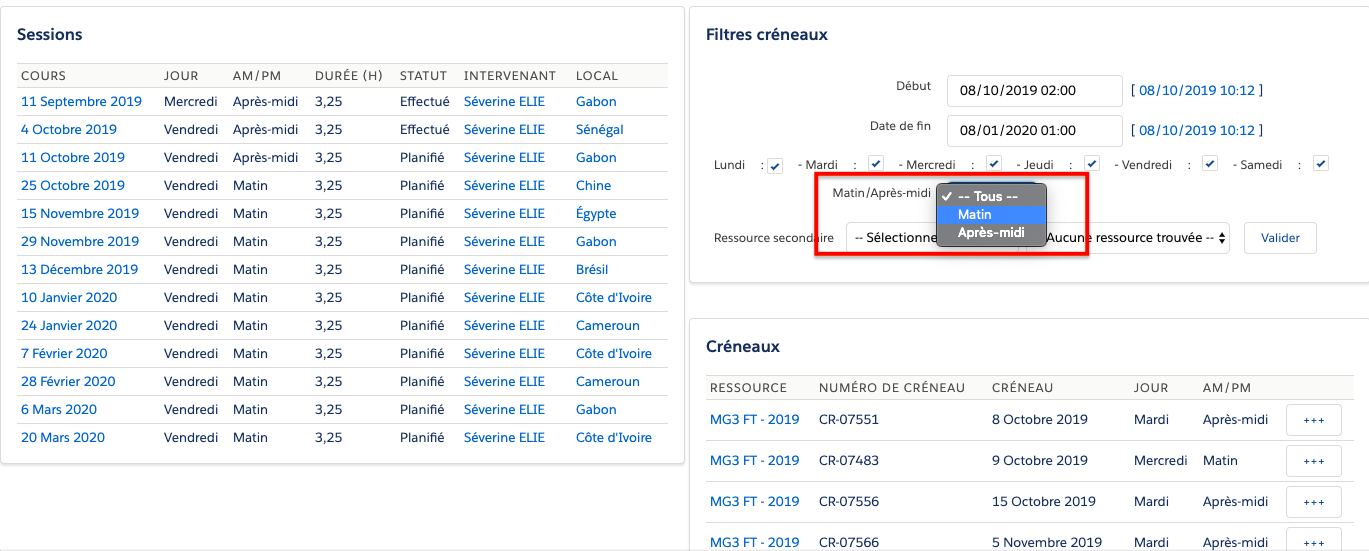Toggle the Samedi checkbox
The image size is (1369, 551).
click(x=1320, y=164)
